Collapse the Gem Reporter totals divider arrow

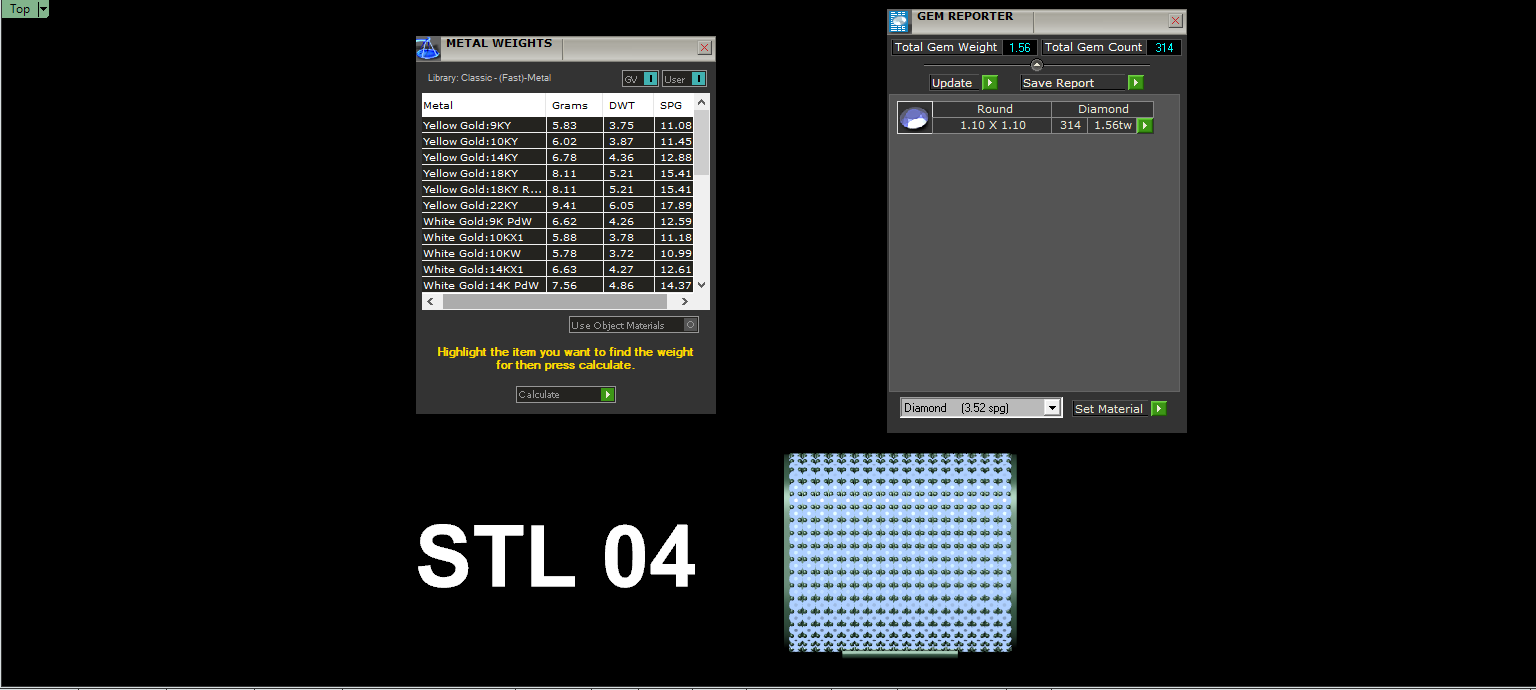click(x=1037, y=65)
